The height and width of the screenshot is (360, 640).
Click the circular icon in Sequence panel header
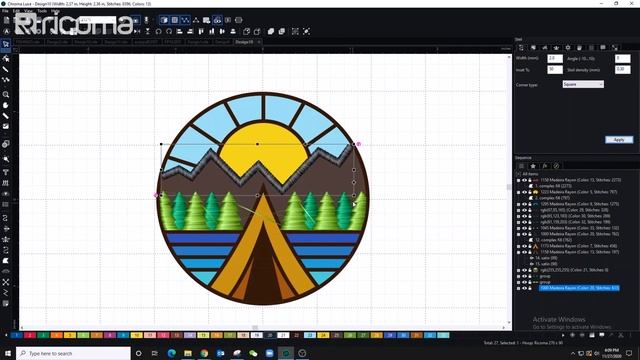pos(556,166)
